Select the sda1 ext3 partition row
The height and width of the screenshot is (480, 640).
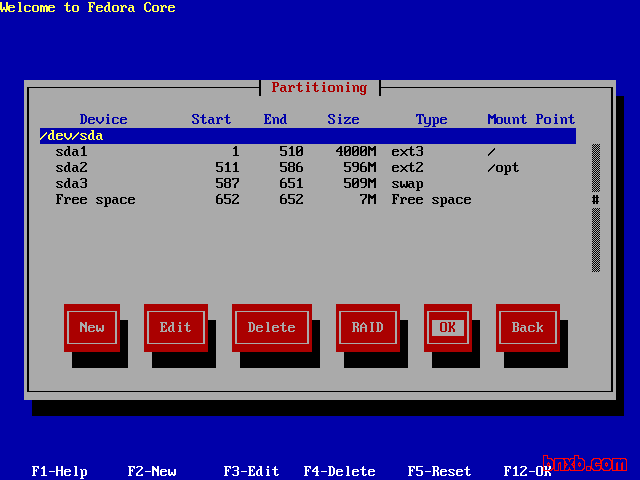(307, 151)
